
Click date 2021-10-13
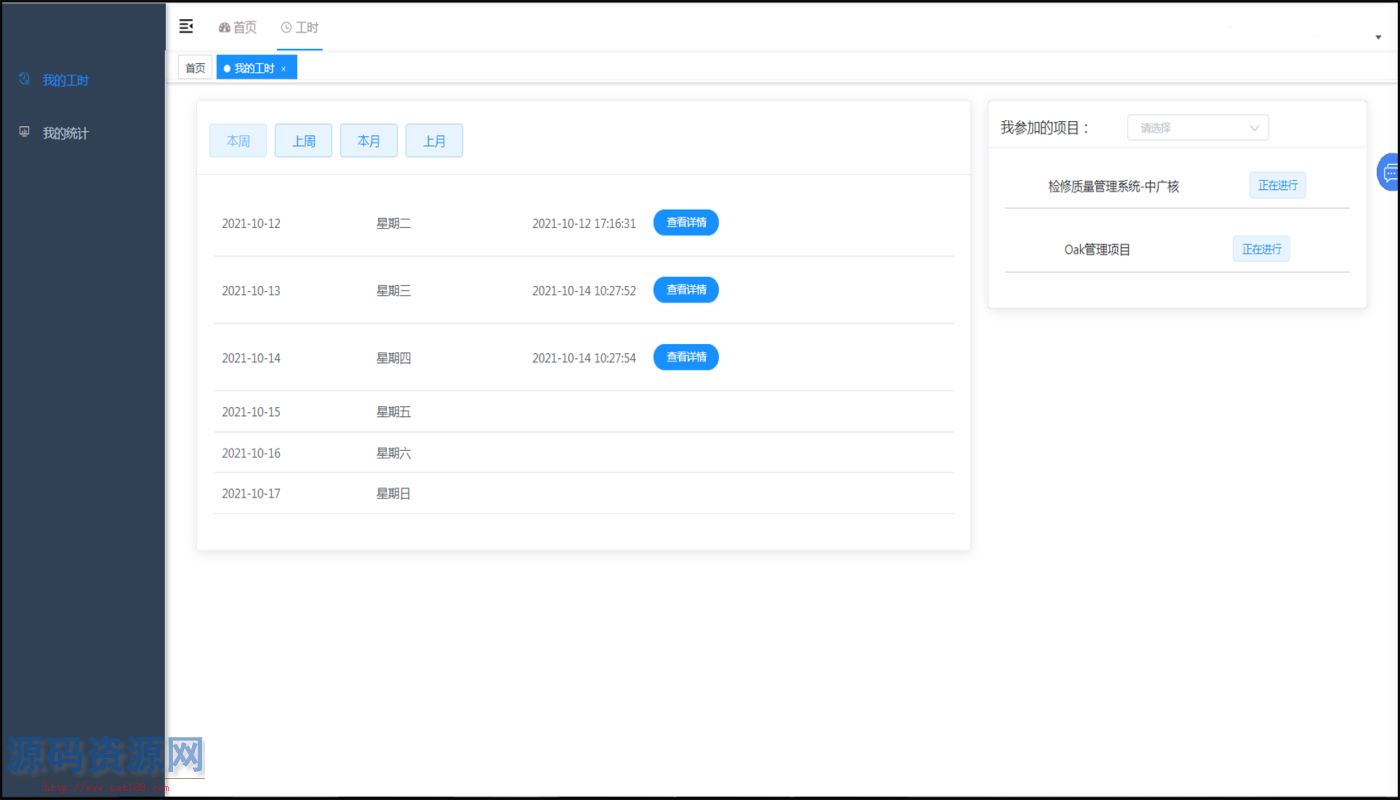251,291
